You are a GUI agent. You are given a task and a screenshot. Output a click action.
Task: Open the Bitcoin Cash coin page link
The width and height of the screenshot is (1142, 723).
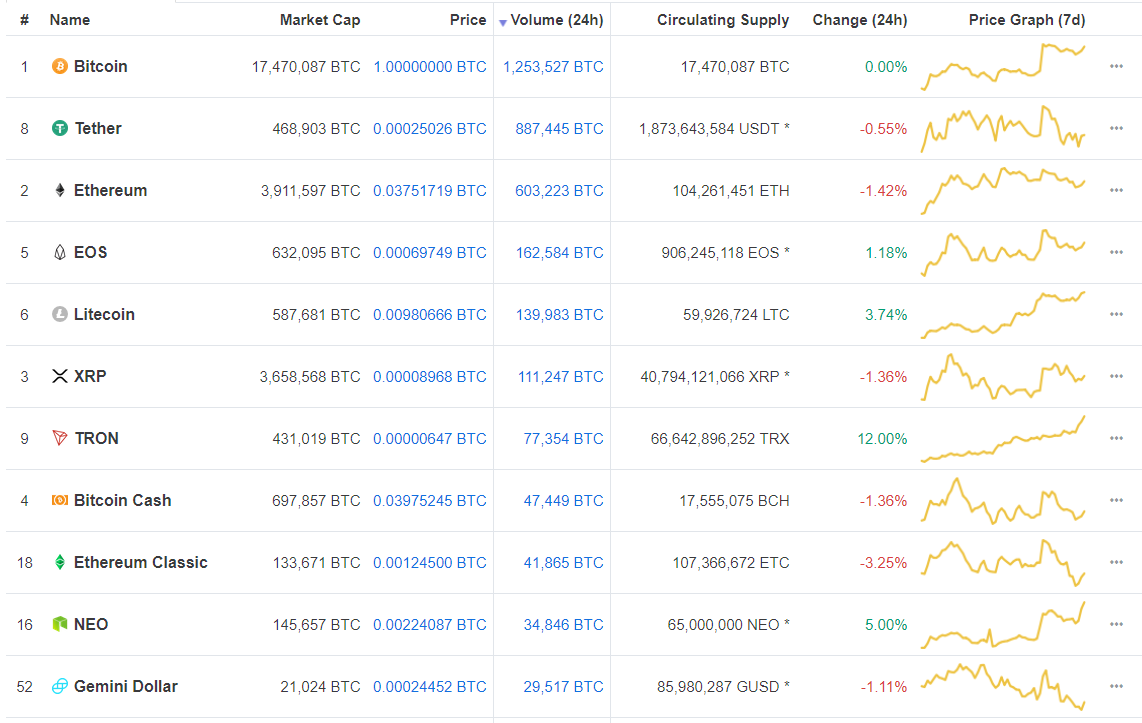[122, 501]
